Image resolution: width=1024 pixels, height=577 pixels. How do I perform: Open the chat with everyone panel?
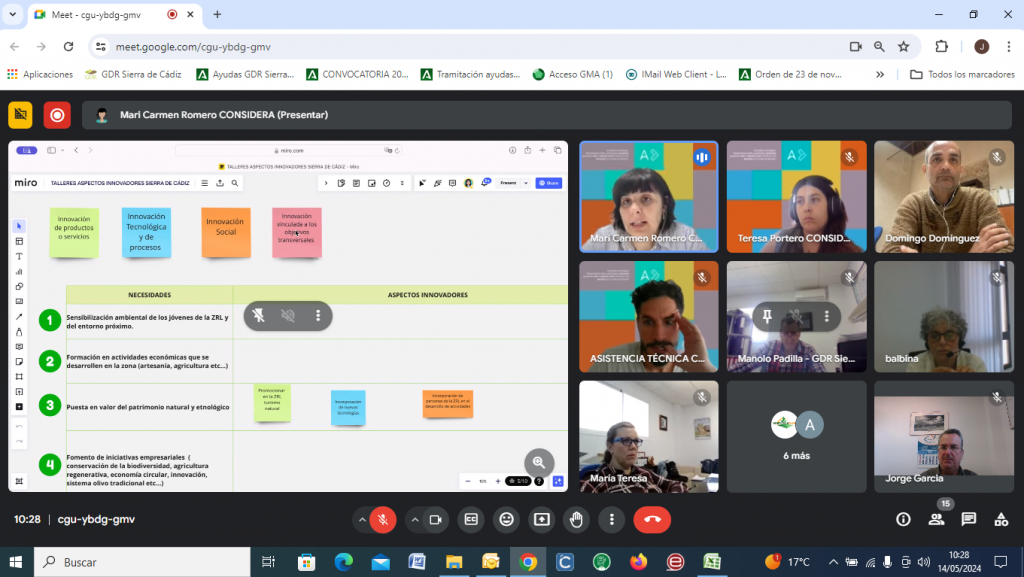968,520
